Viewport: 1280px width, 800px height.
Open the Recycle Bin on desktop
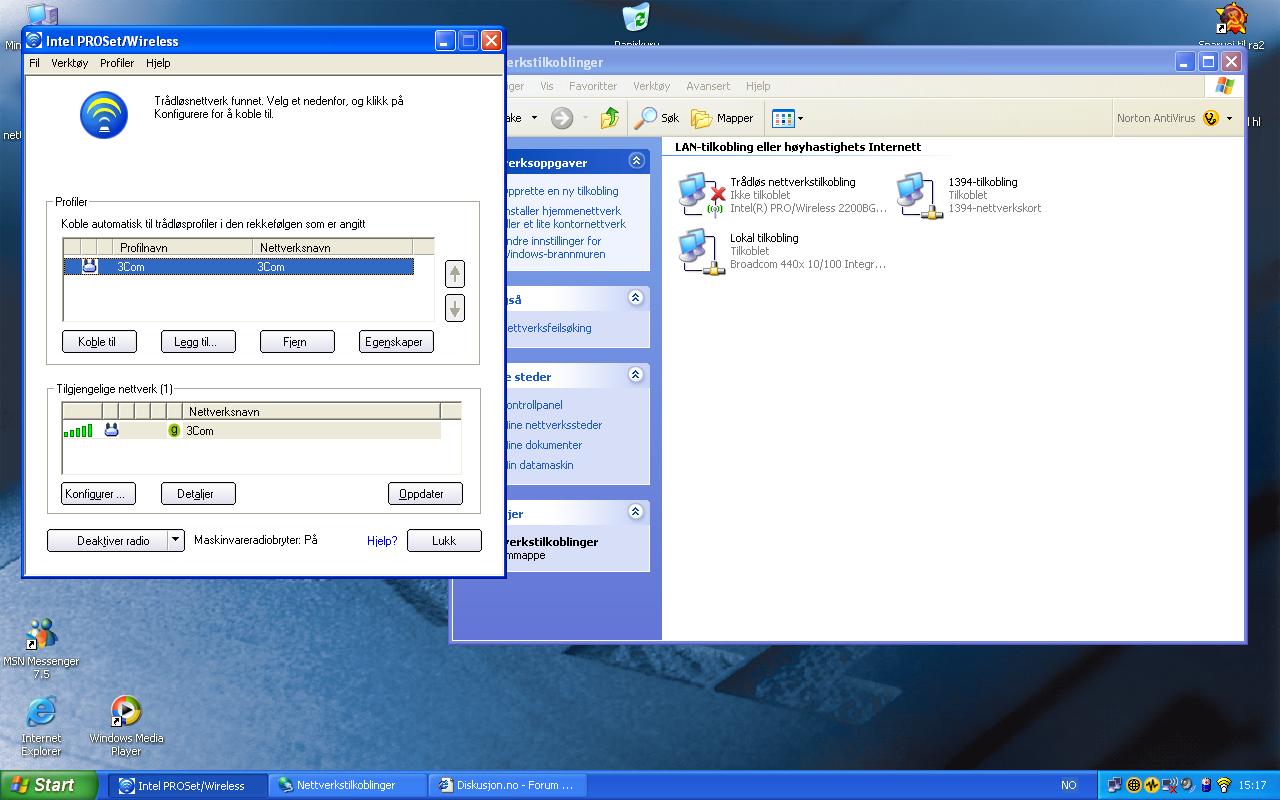coord(636,18)
